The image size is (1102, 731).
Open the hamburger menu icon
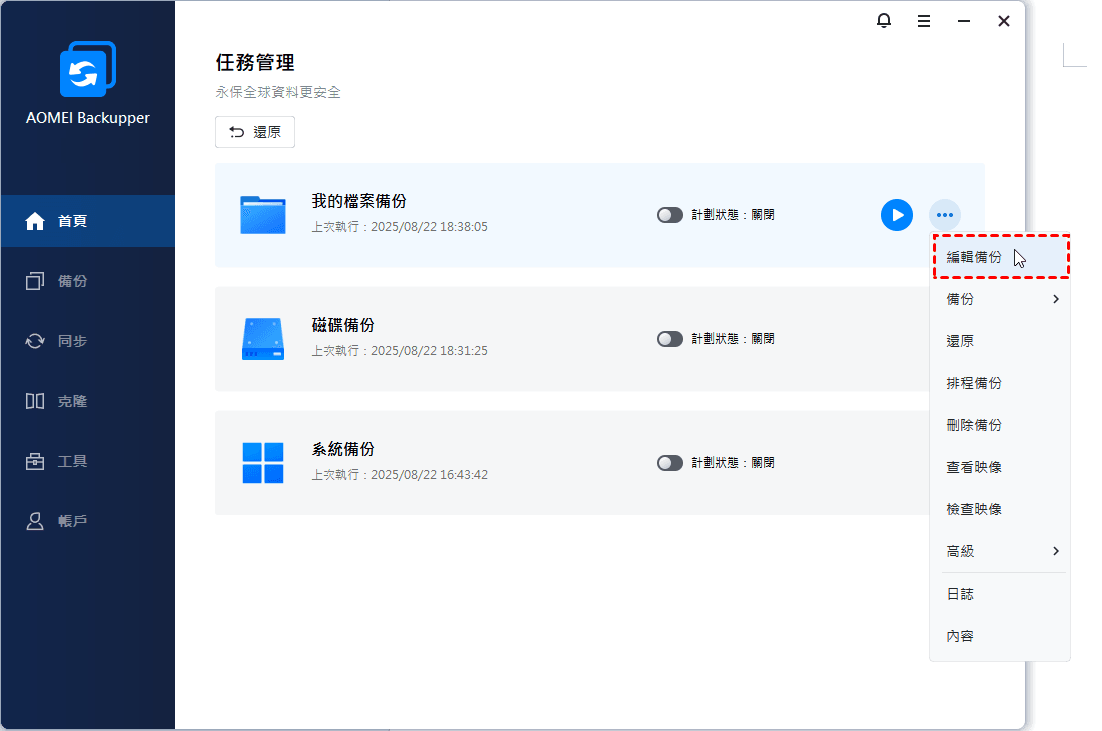(923, 21)
